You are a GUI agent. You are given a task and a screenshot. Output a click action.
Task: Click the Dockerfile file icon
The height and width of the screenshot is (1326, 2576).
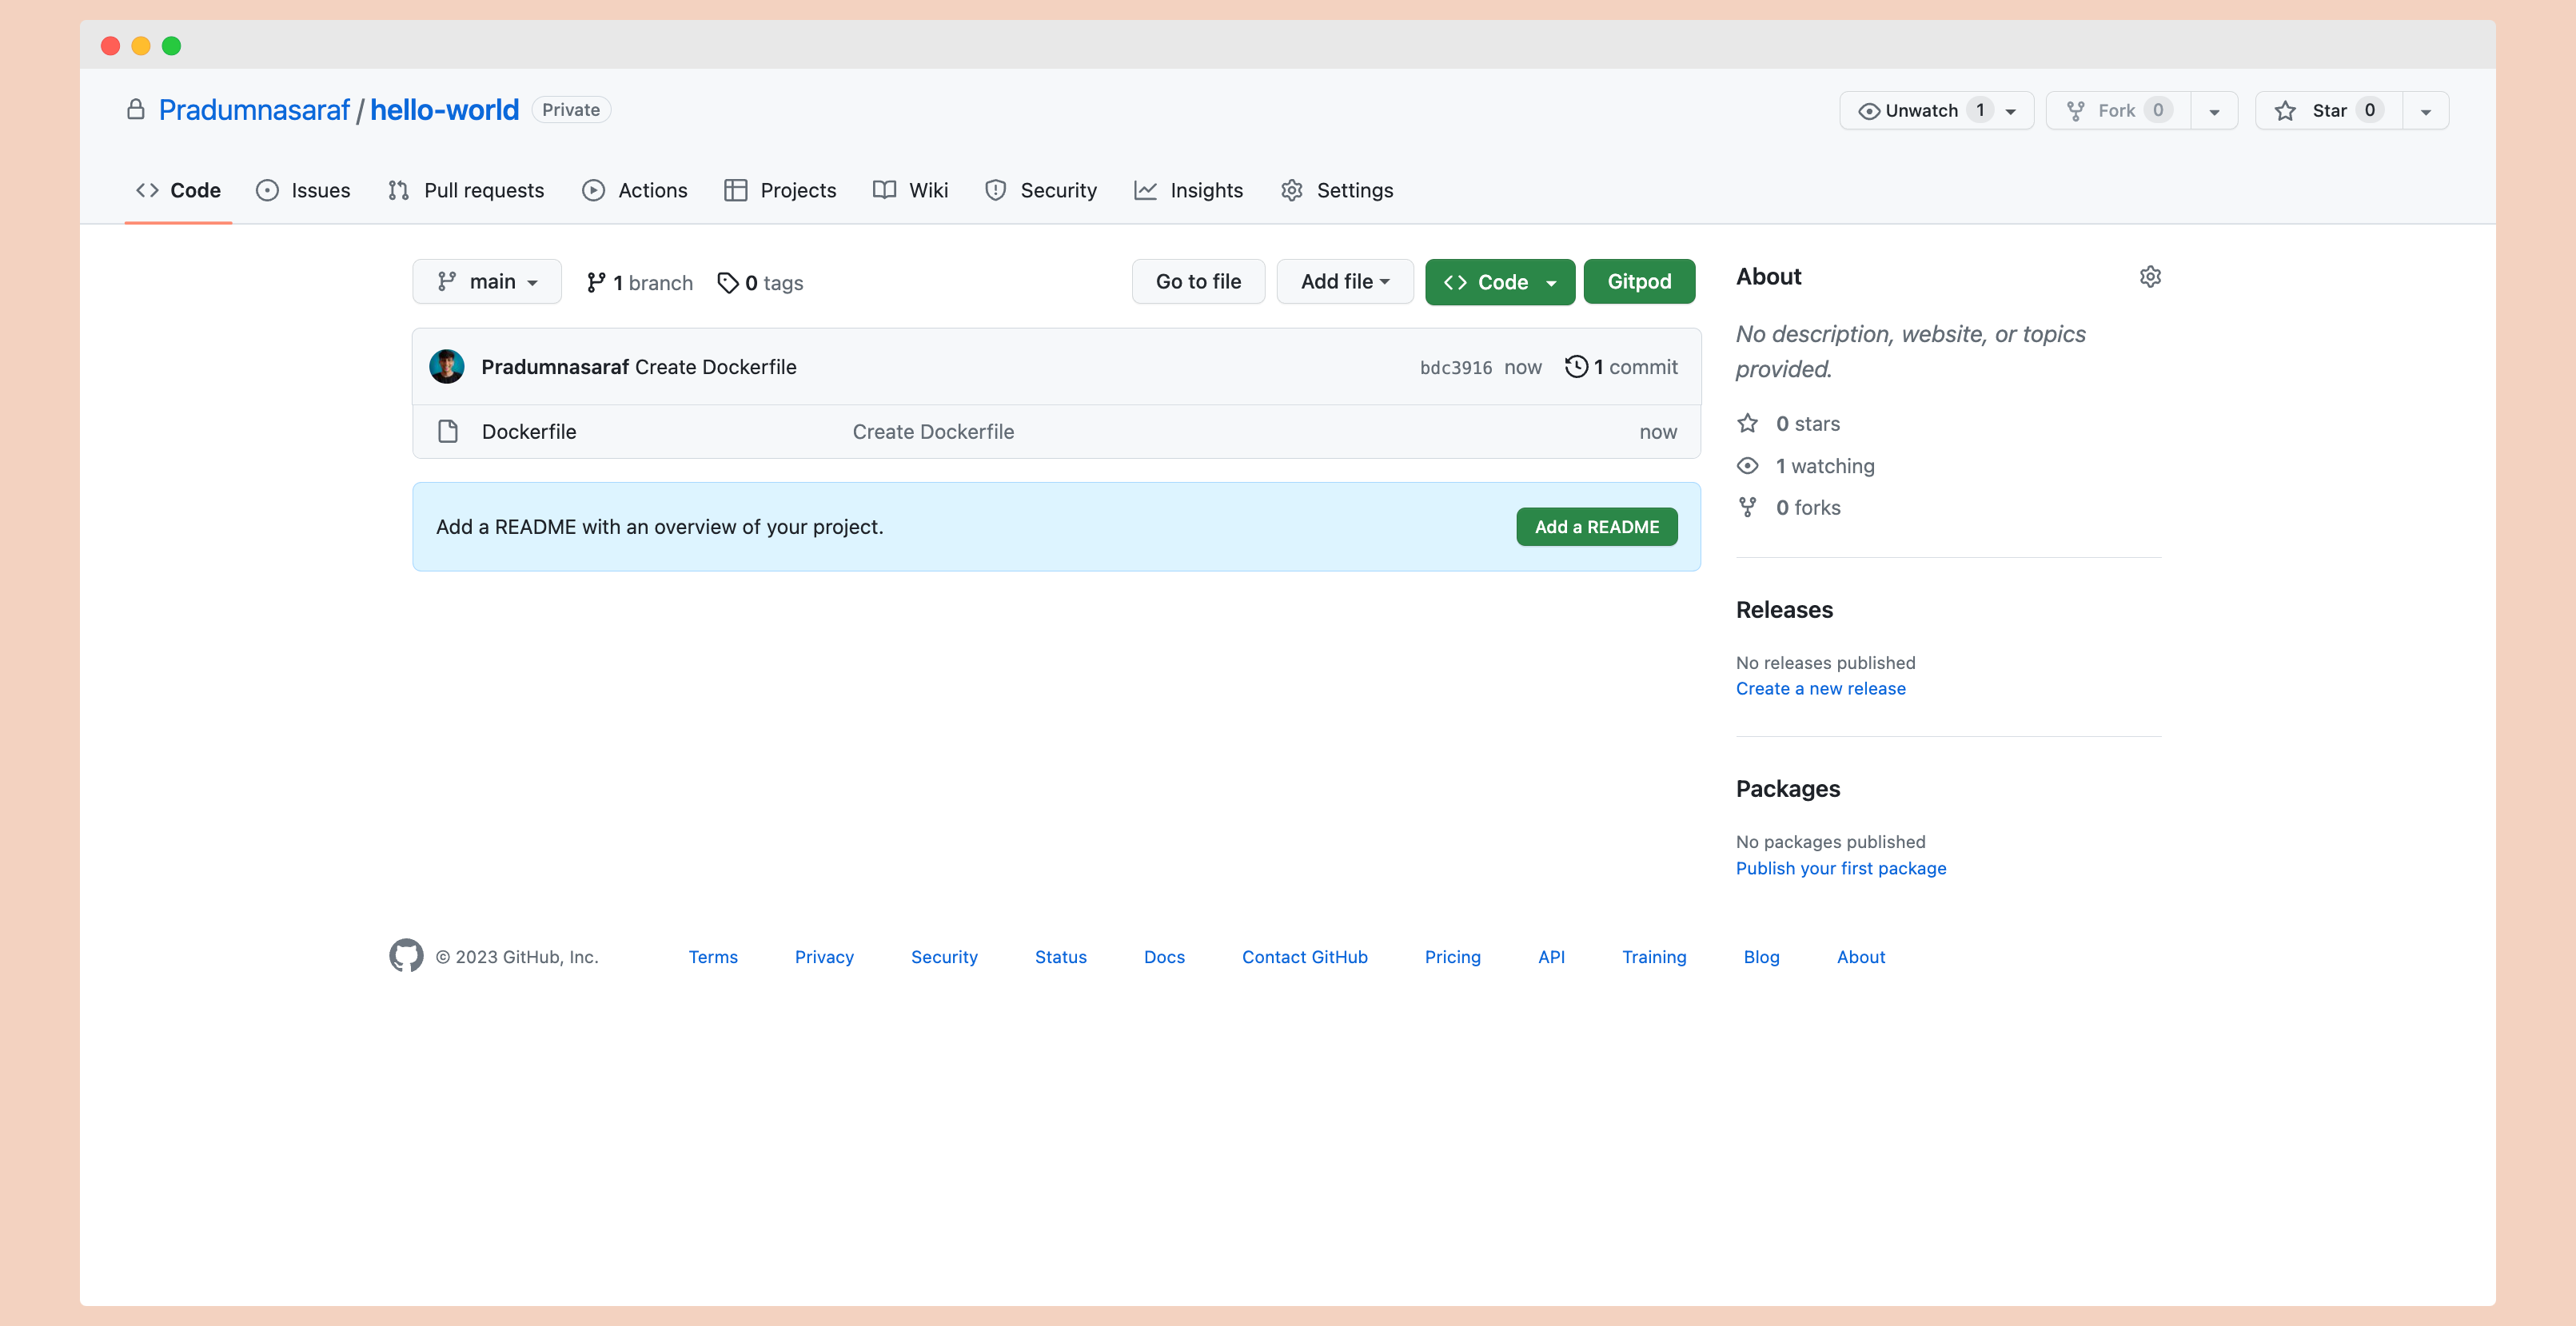(x=448, y=432)
